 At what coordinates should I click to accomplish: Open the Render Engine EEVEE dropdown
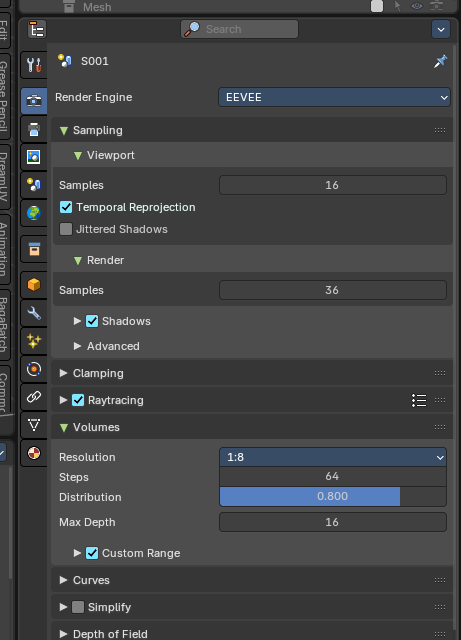pos(334,98)
